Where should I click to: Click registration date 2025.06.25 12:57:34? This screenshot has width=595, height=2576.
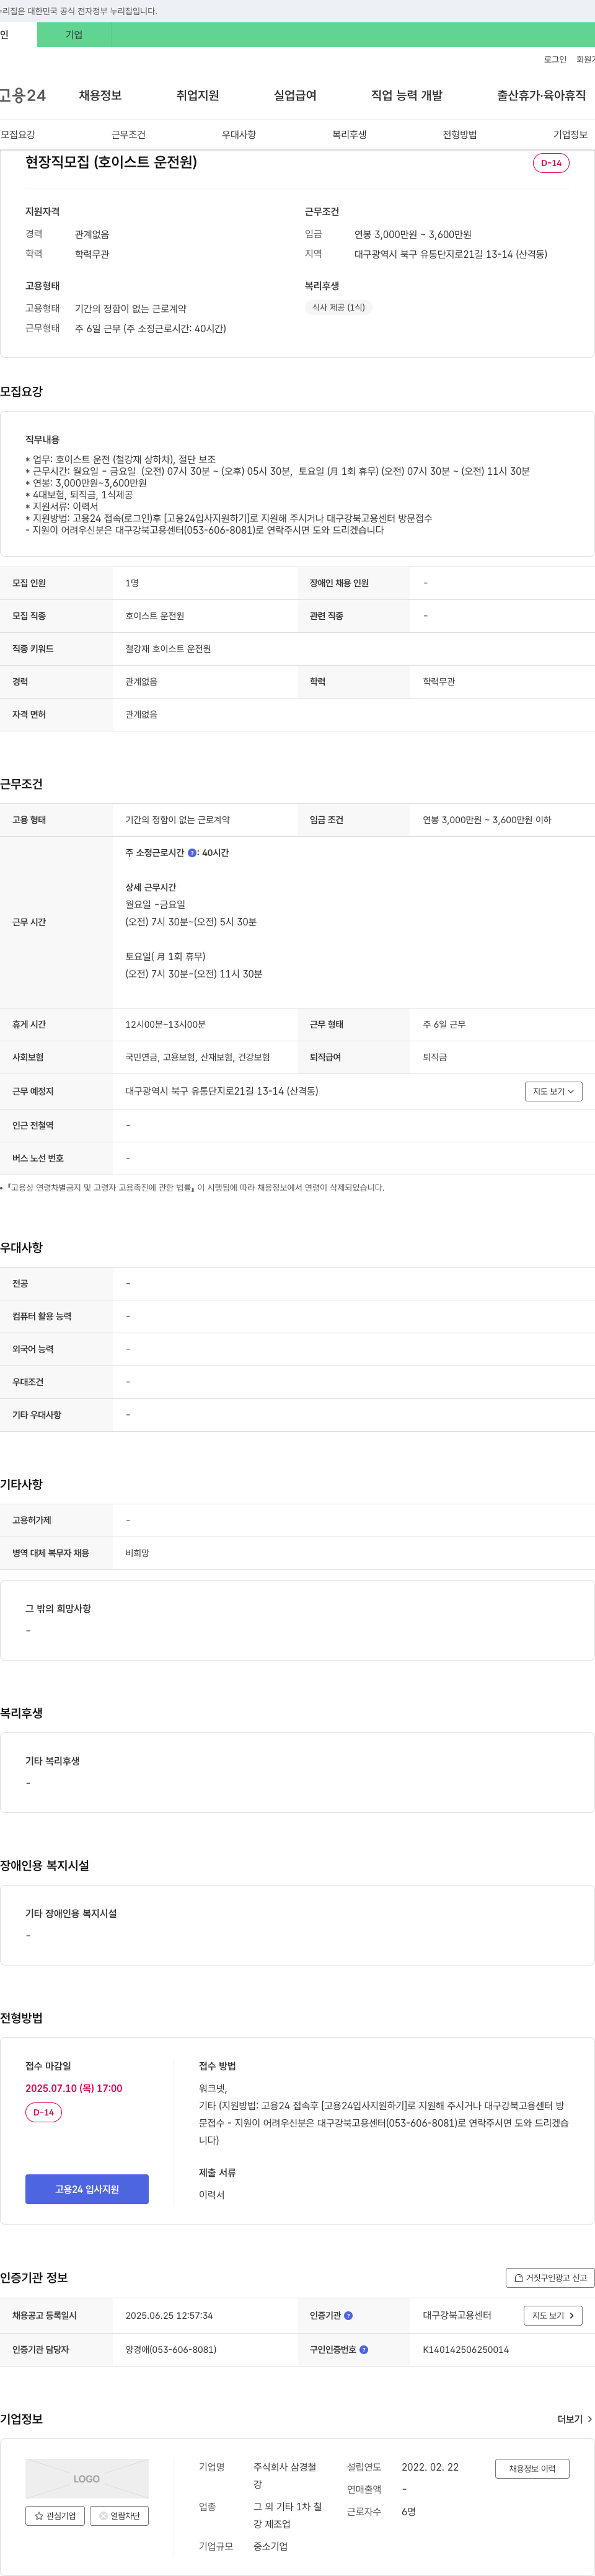[x=169, y=2316]
